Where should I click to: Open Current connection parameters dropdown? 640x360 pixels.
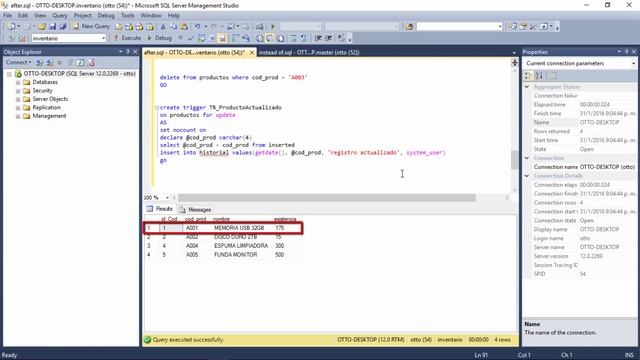[x=633, y=63]
